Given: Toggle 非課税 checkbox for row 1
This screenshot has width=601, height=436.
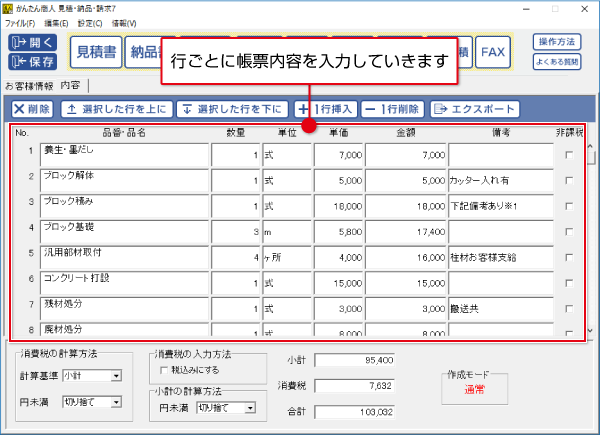Looking at the screenshot, I should [x=569, y=155].
